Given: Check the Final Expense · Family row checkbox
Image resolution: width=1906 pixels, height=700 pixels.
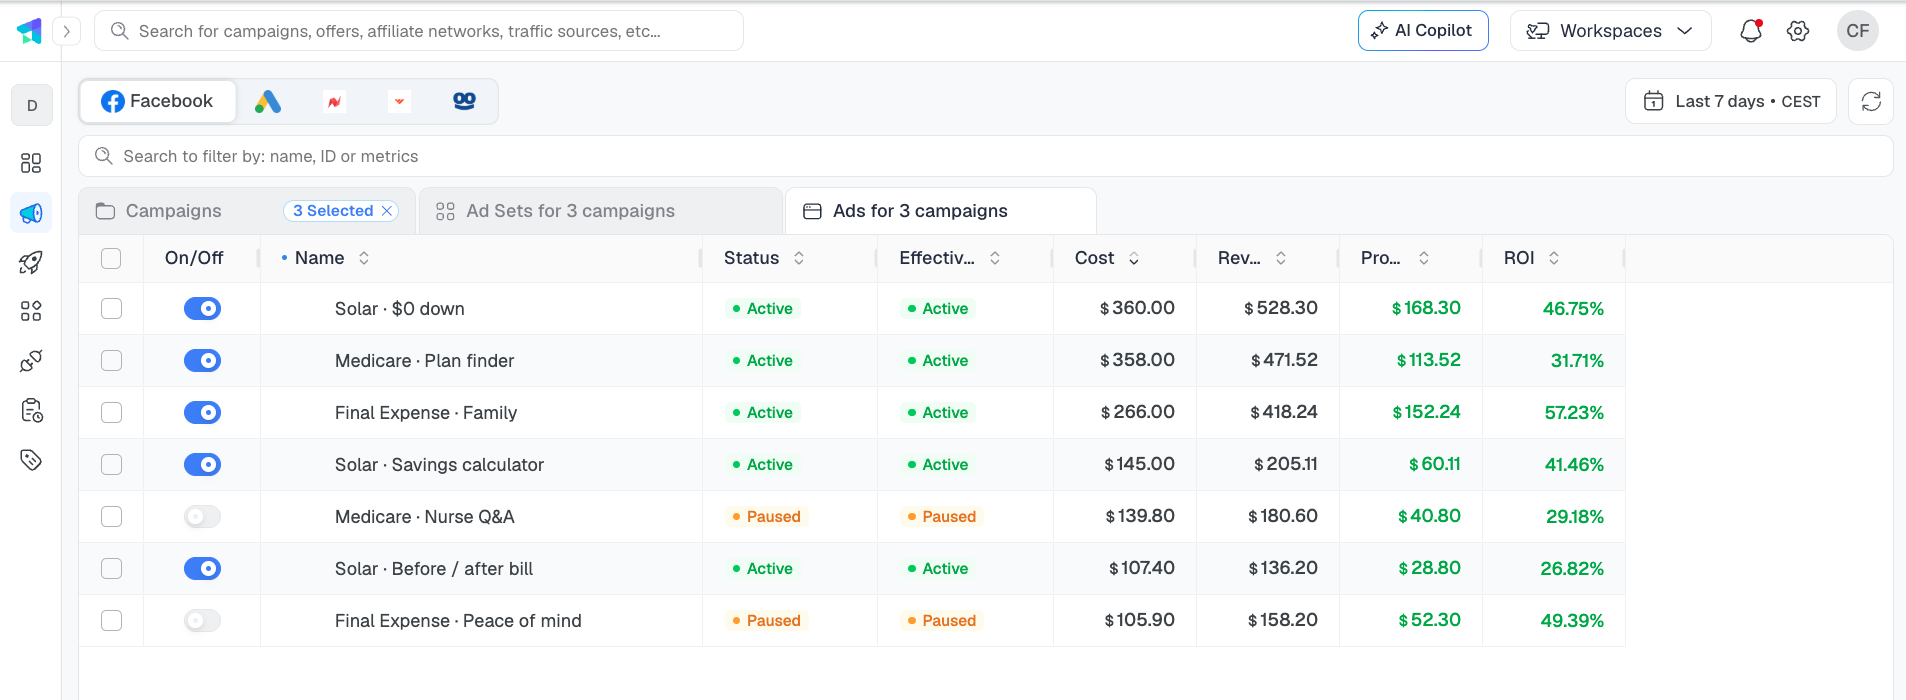Looking at the screenshot, I should (111, 413).
